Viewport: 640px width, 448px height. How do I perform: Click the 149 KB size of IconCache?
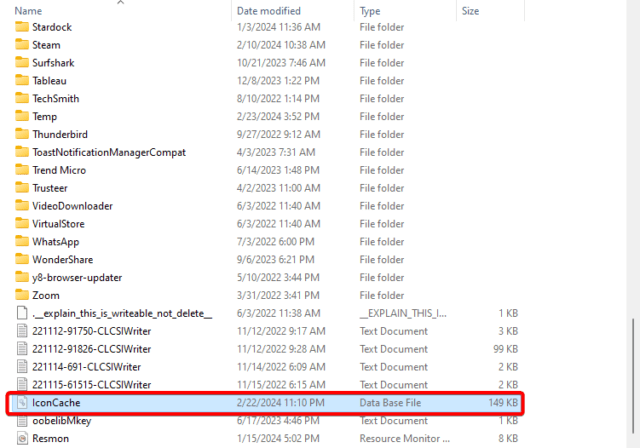[503, 403]
